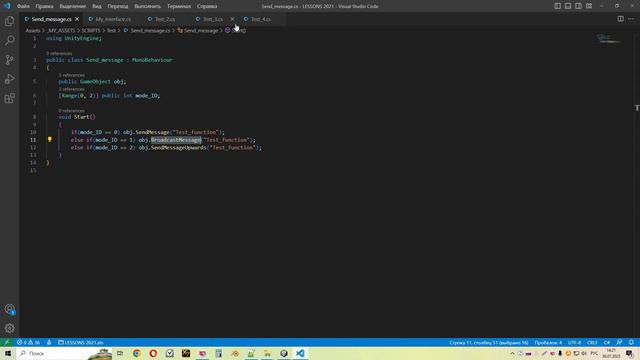The height and width of the screenshot is (360, 640).
Task: Click the lightbulb code action on line 11
Action: pos(50,140)
